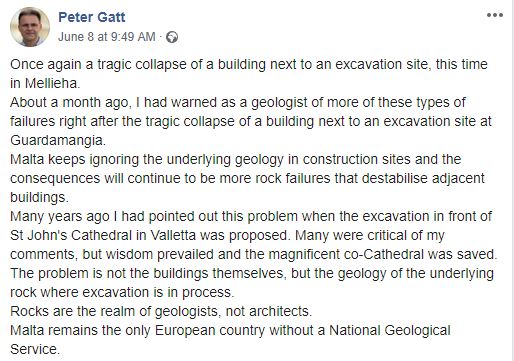Click the Public globe privacy icon
The width and height of the screenshot is (514, 361).
pos(172,37)
